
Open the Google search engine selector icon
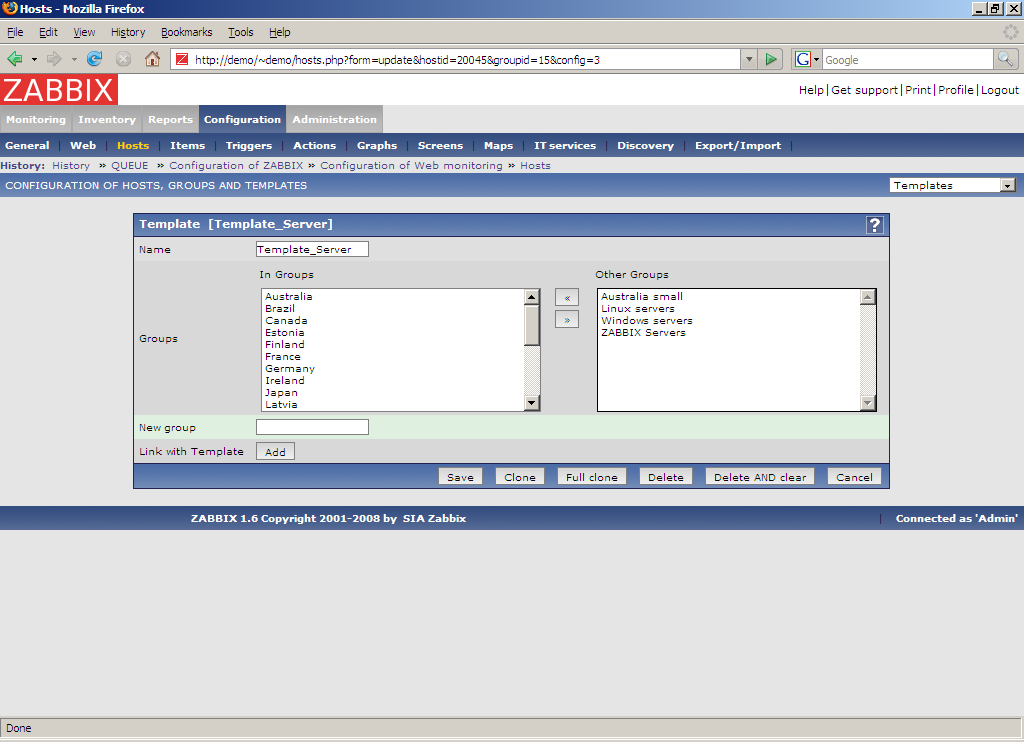807,59
